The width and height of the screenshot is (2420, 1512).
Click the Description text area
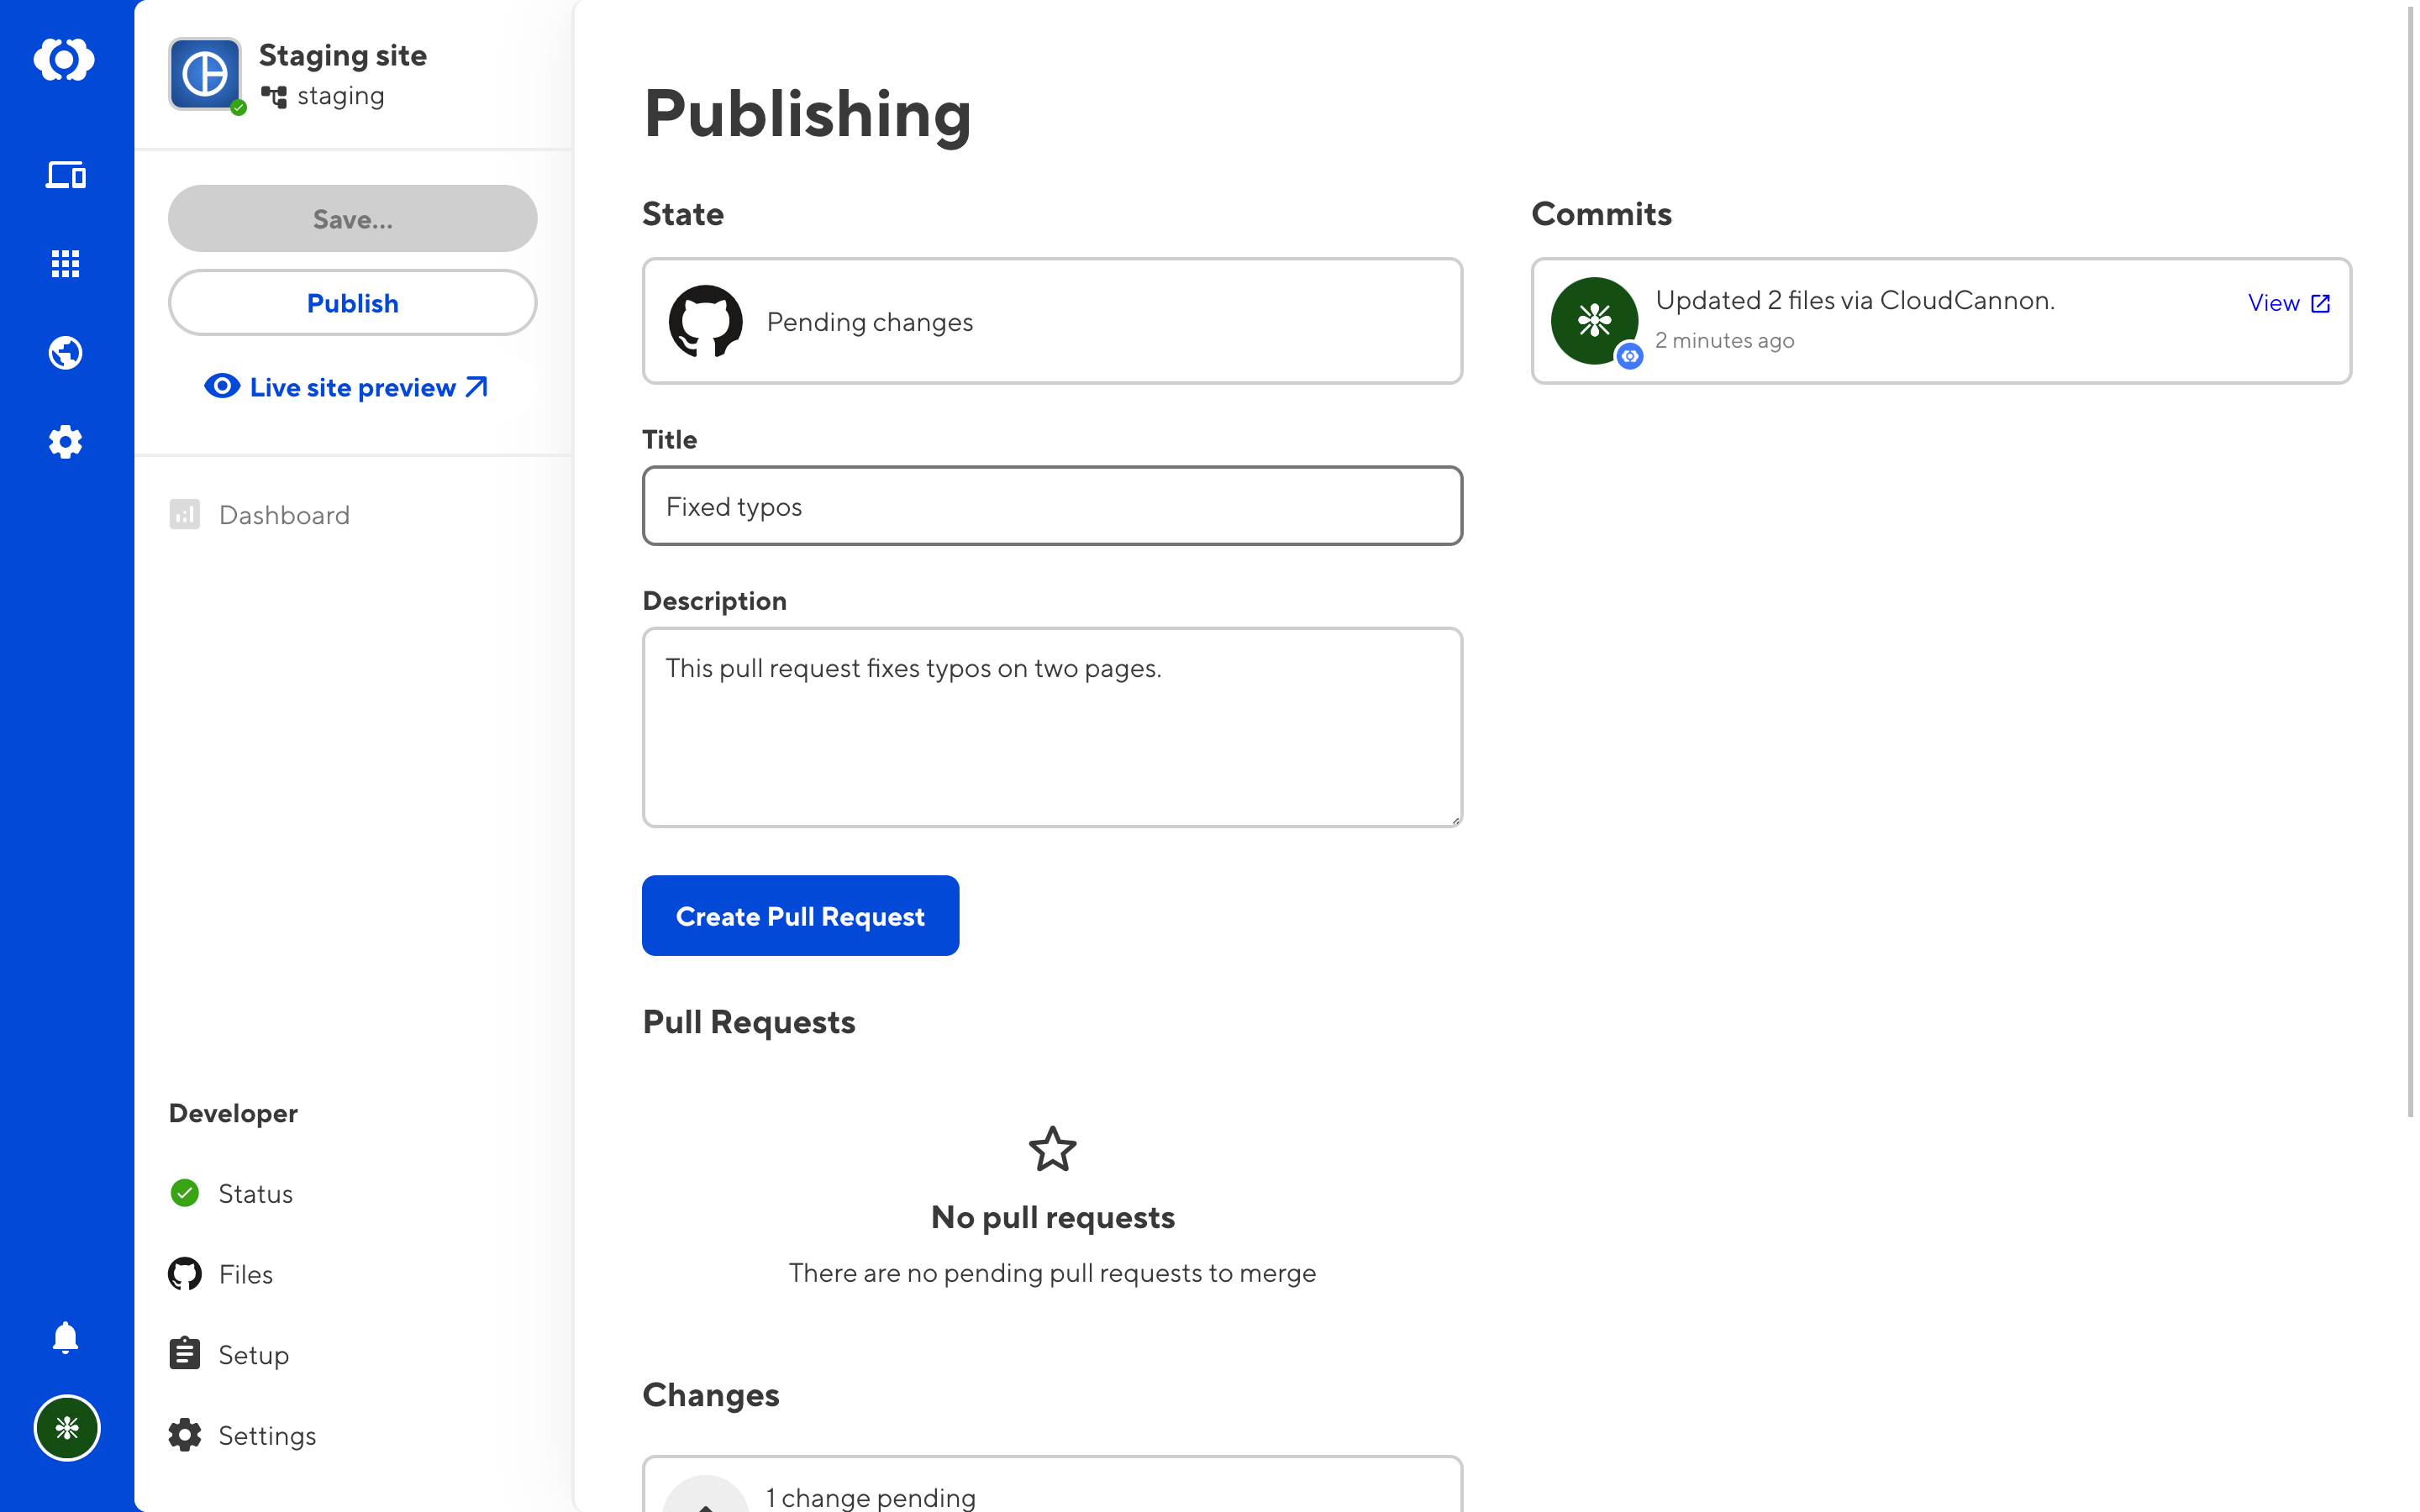1052,727
